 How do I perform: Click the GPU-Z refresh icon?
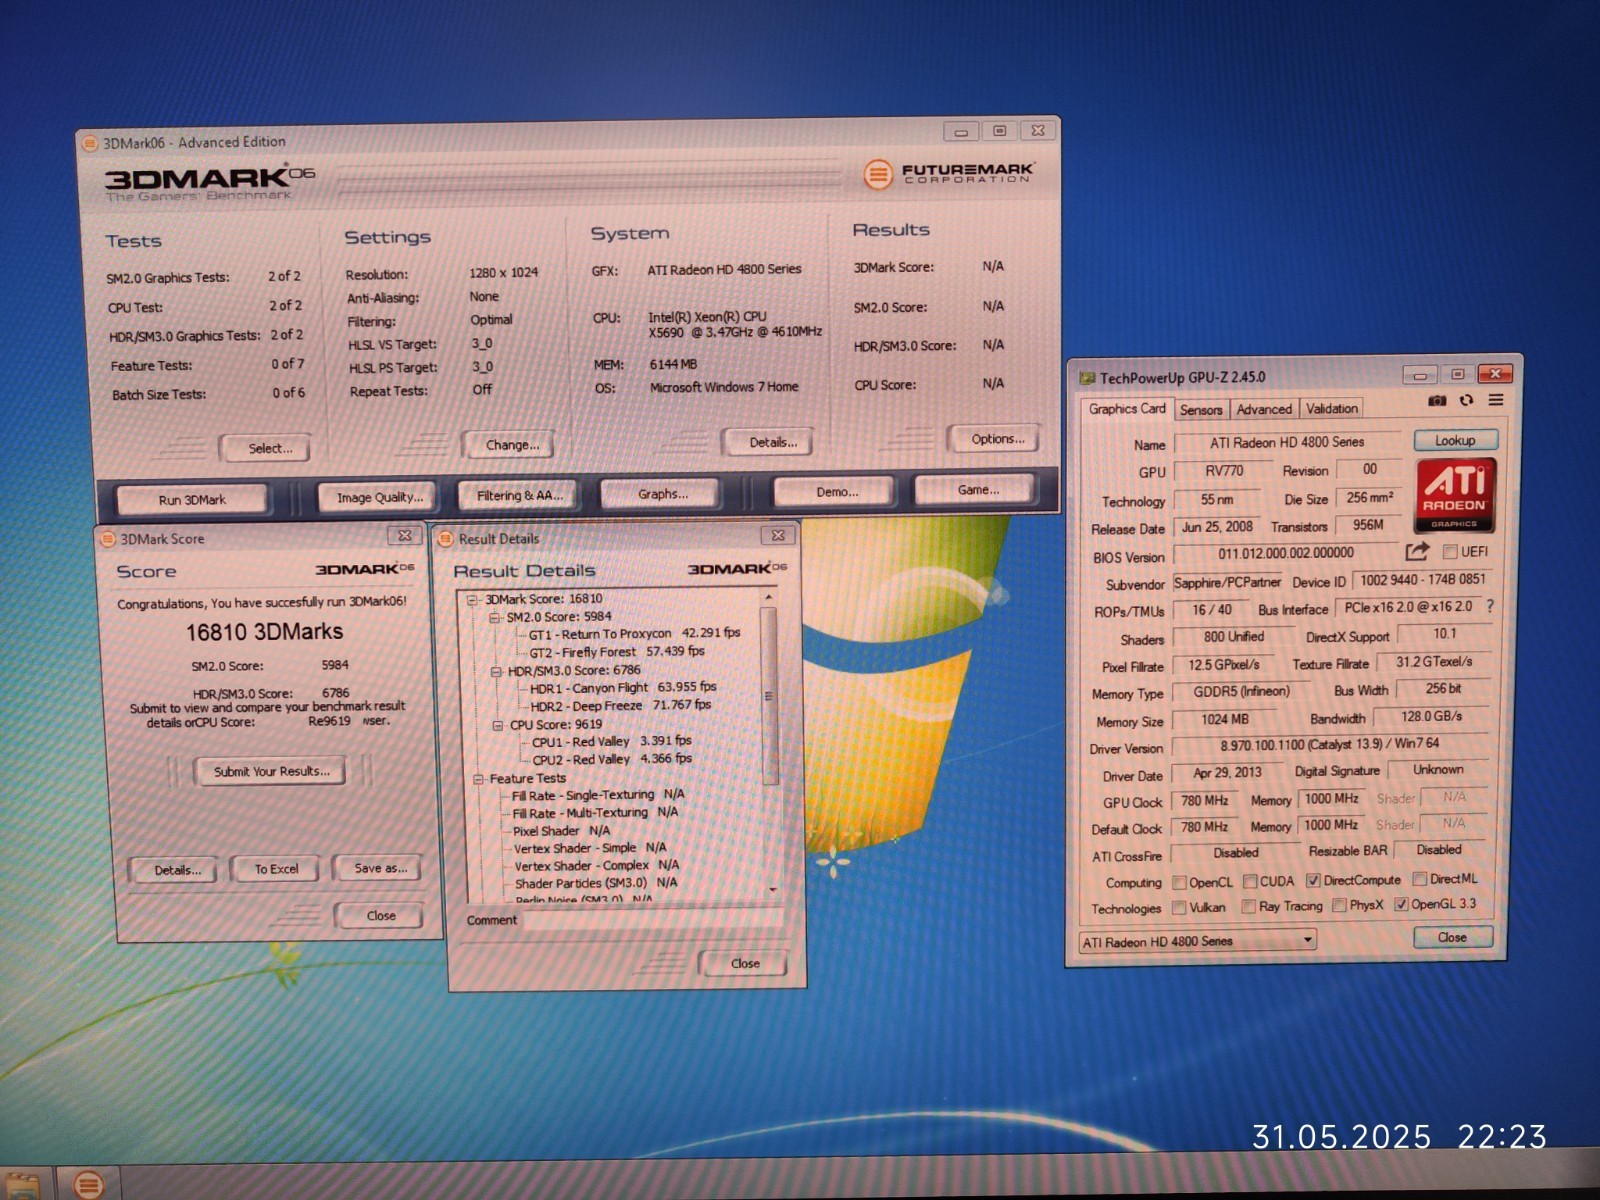[x=1466, y=400]
